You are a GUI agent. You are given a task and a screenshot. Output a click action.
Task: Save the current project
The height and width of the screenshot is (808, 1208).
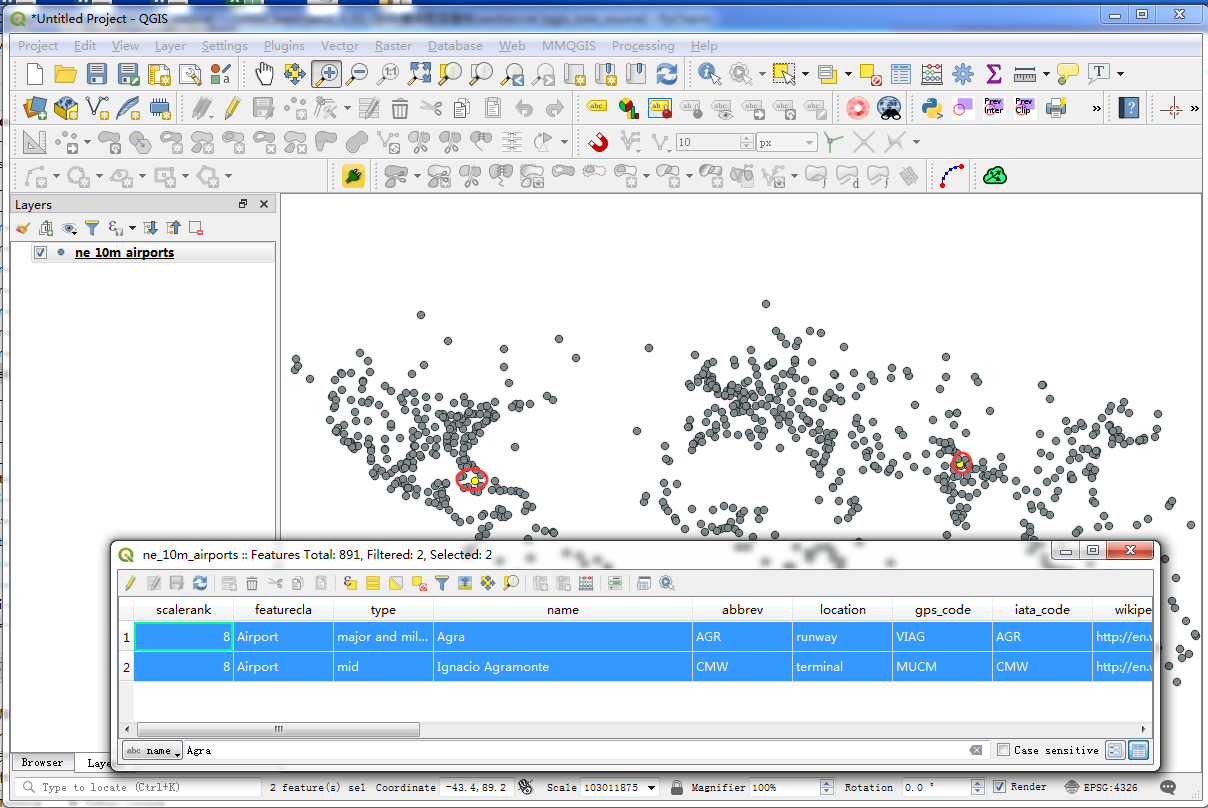(x=97, y=73)
